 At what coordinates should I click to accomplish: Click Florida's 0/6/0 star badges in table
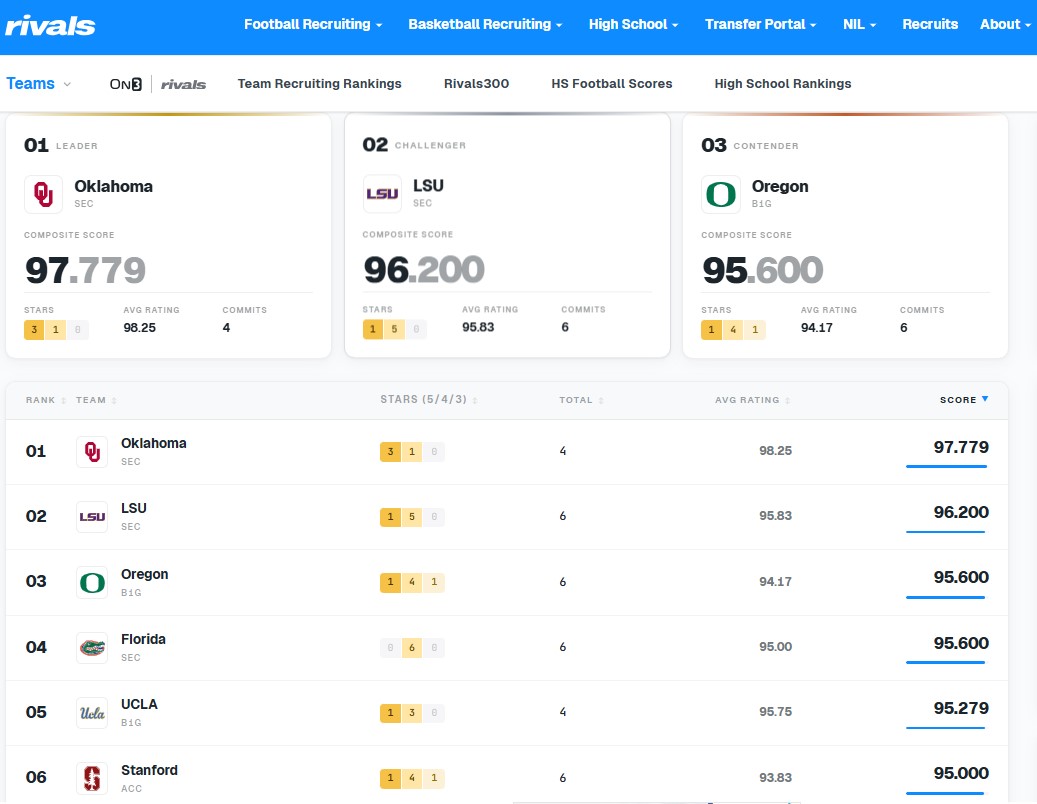click(412, 647)
